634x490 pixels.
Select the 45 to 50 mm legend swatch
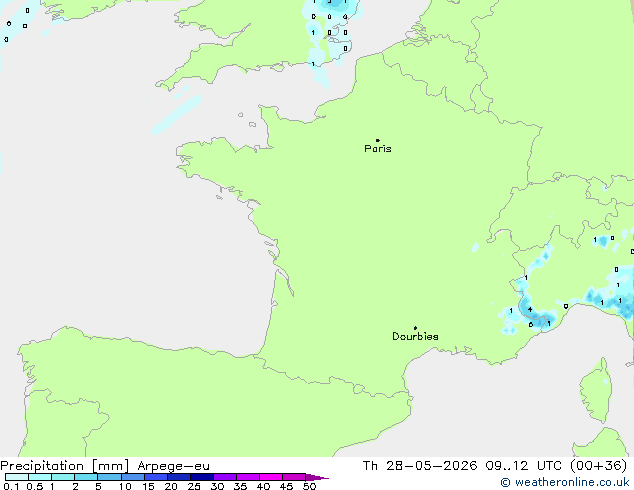(x=294, y=477)
